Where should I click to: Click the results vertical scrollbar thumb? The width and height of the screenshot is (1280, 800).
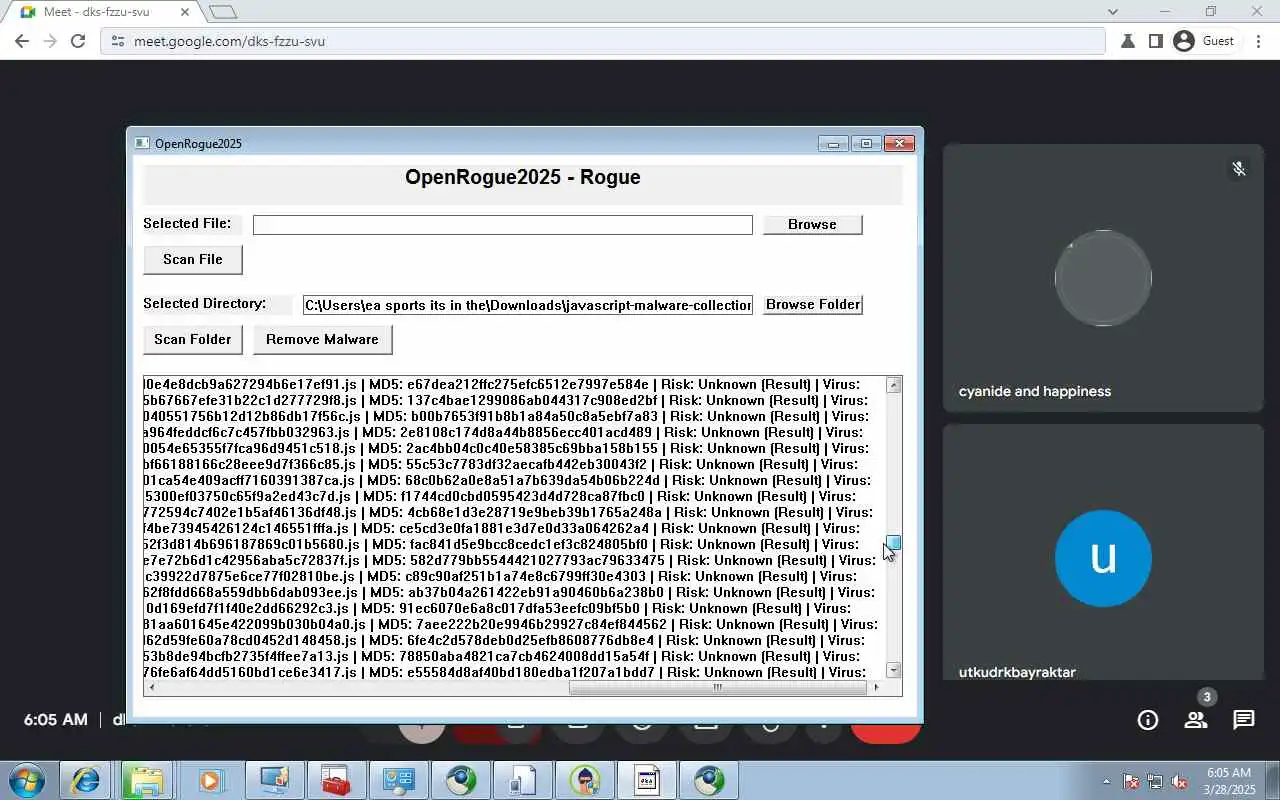point(894,543)
